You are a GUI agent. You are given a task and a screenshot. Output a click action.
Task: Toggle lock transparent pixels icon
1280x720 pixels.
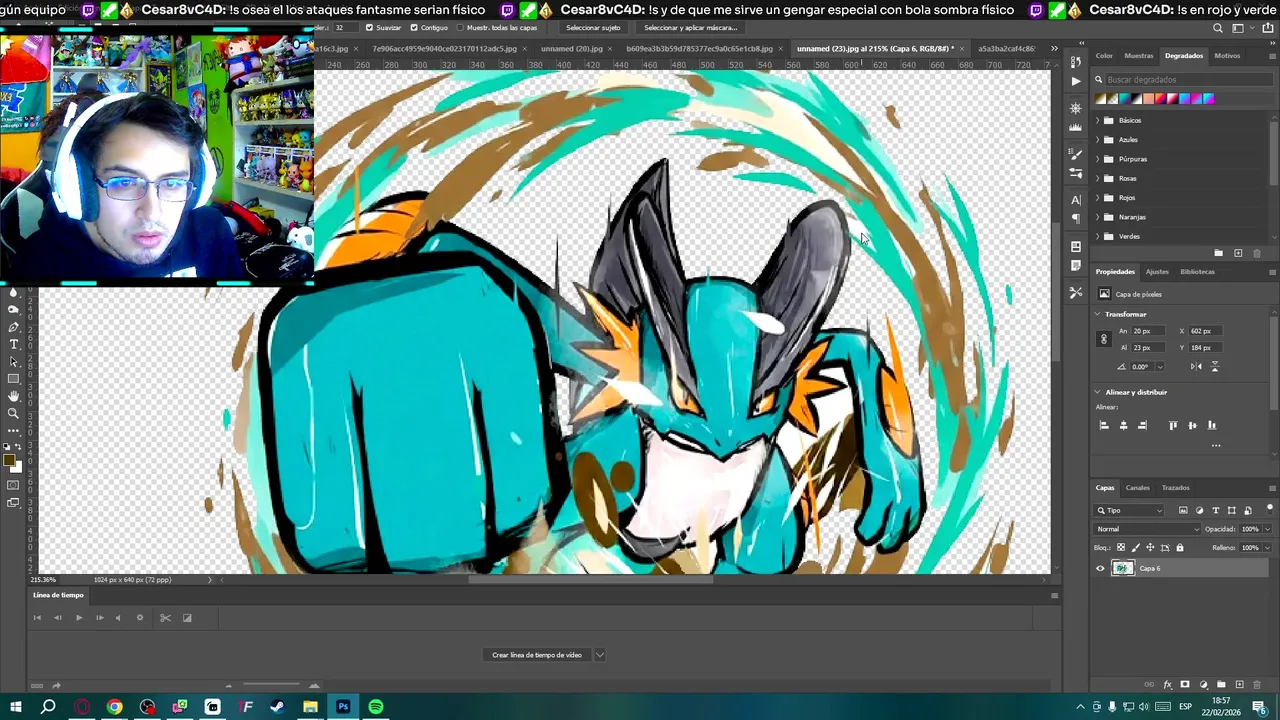click(x=1120, y=548)
